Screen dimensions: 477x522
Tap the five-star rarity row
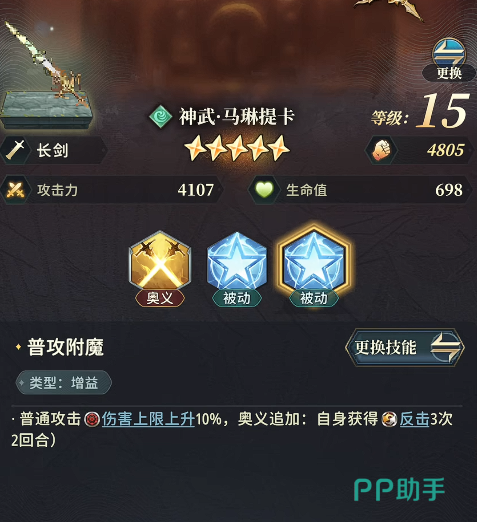[x=237, y=148]
